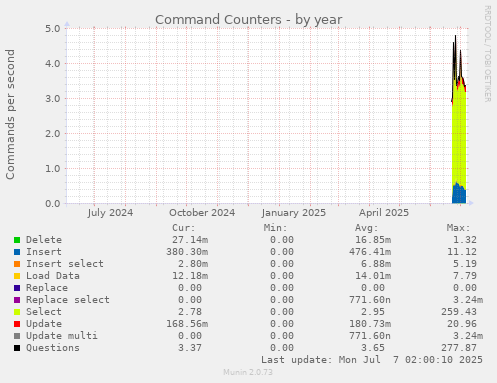Click the 'Max:' column header
Viewport: 497px width, 383px height.
click(x=458, y=228)
